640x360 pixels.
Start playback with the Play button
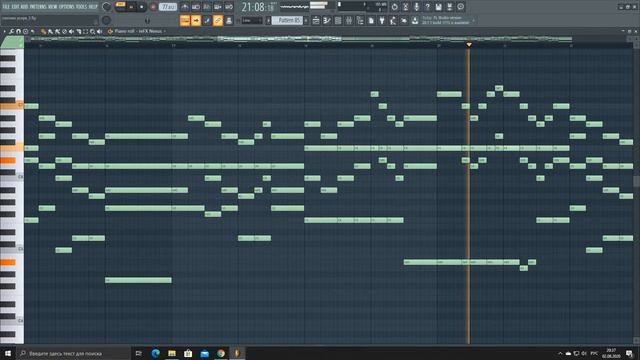coord(131,7)
